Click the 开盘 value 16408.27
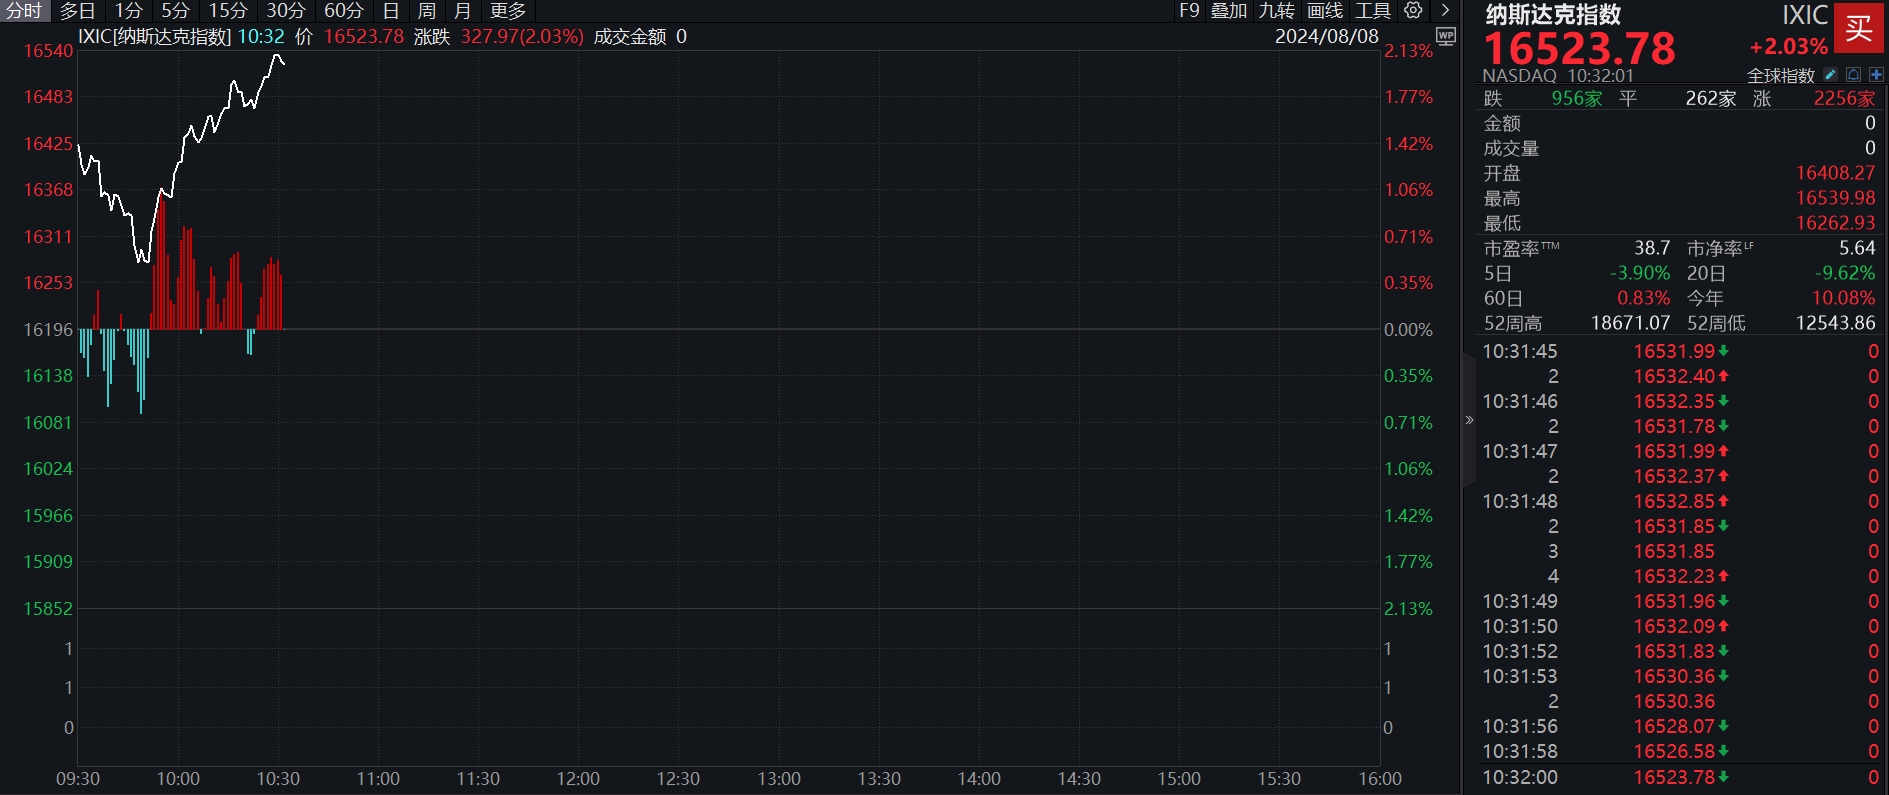The height and width of the screenshot is (795, 1889). pos(1835,173)
